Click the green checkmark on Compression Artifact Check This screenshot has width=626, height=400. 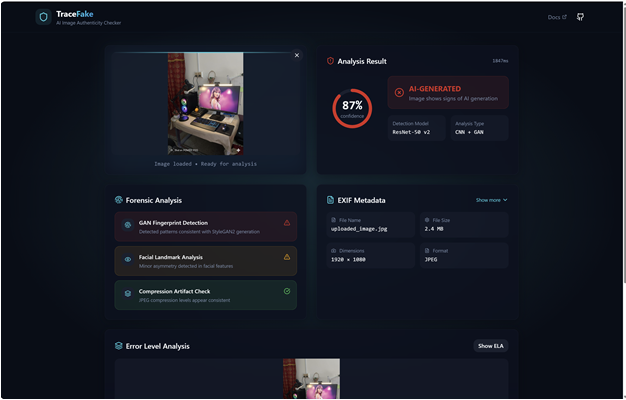(x=287, y=291)
